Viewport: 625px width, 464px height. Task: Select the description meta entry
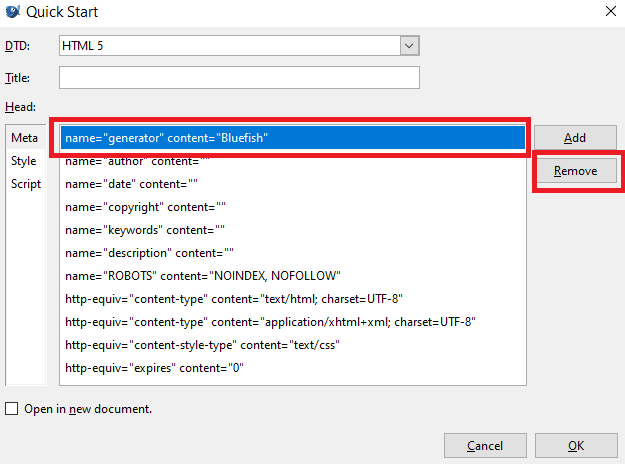click(x=150, y=253)
